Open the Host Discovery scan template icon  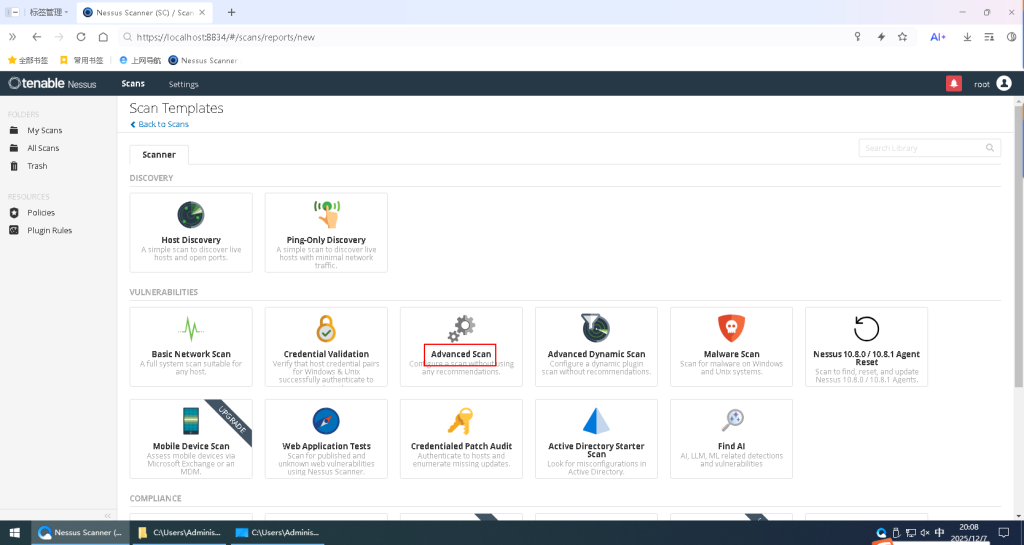pyautogui.click(x=191, y=215)
